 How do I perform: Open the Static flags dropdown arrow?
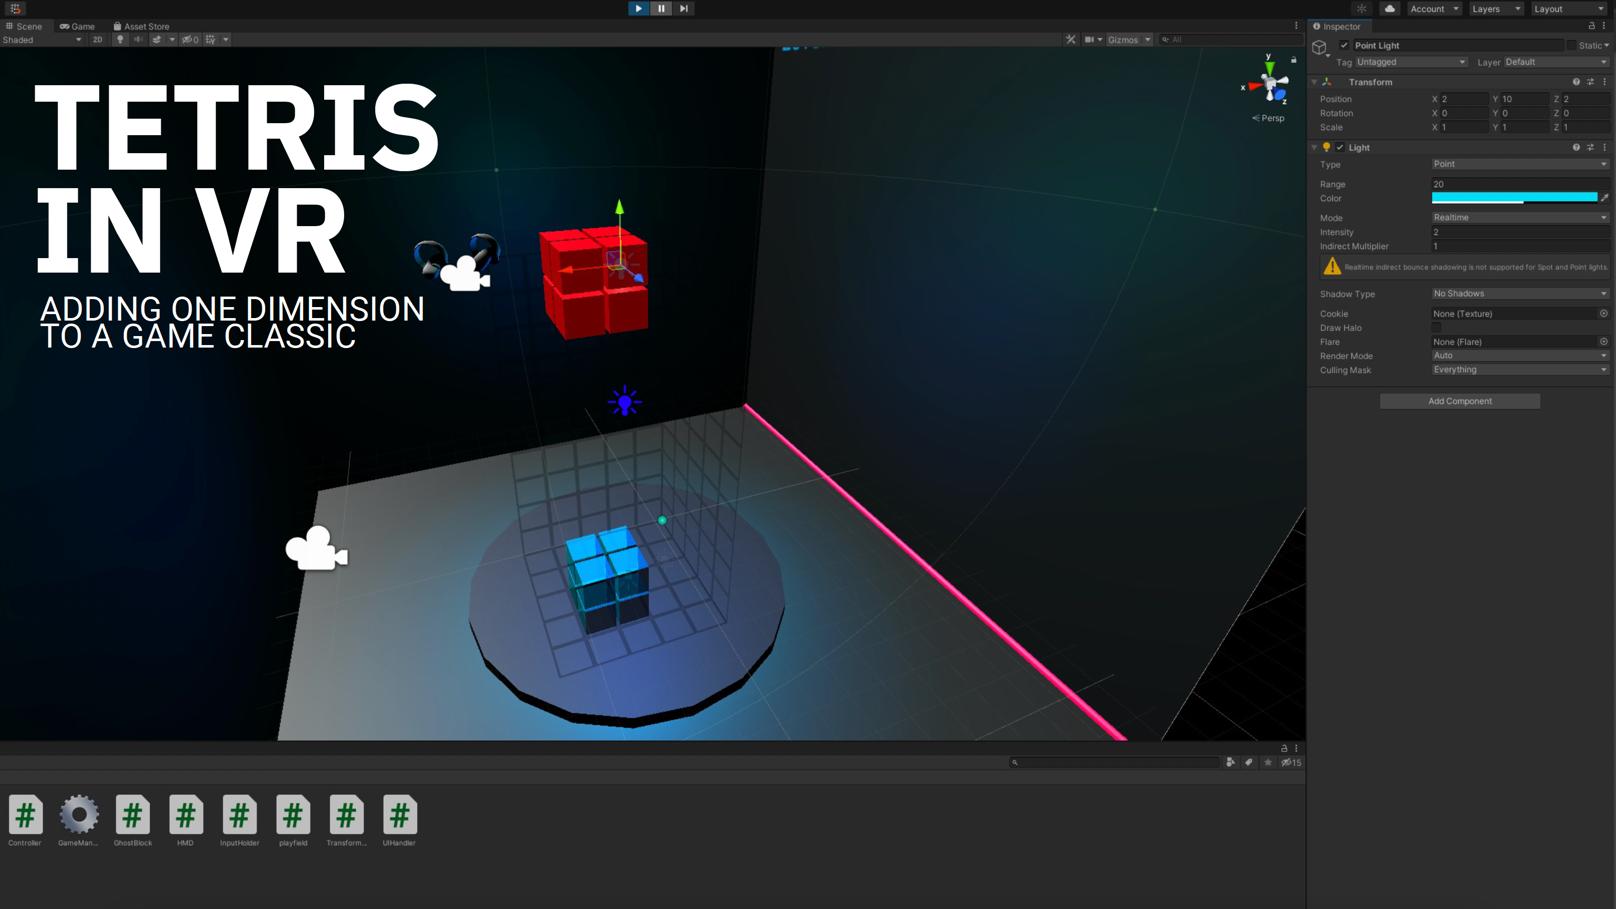1607,46
